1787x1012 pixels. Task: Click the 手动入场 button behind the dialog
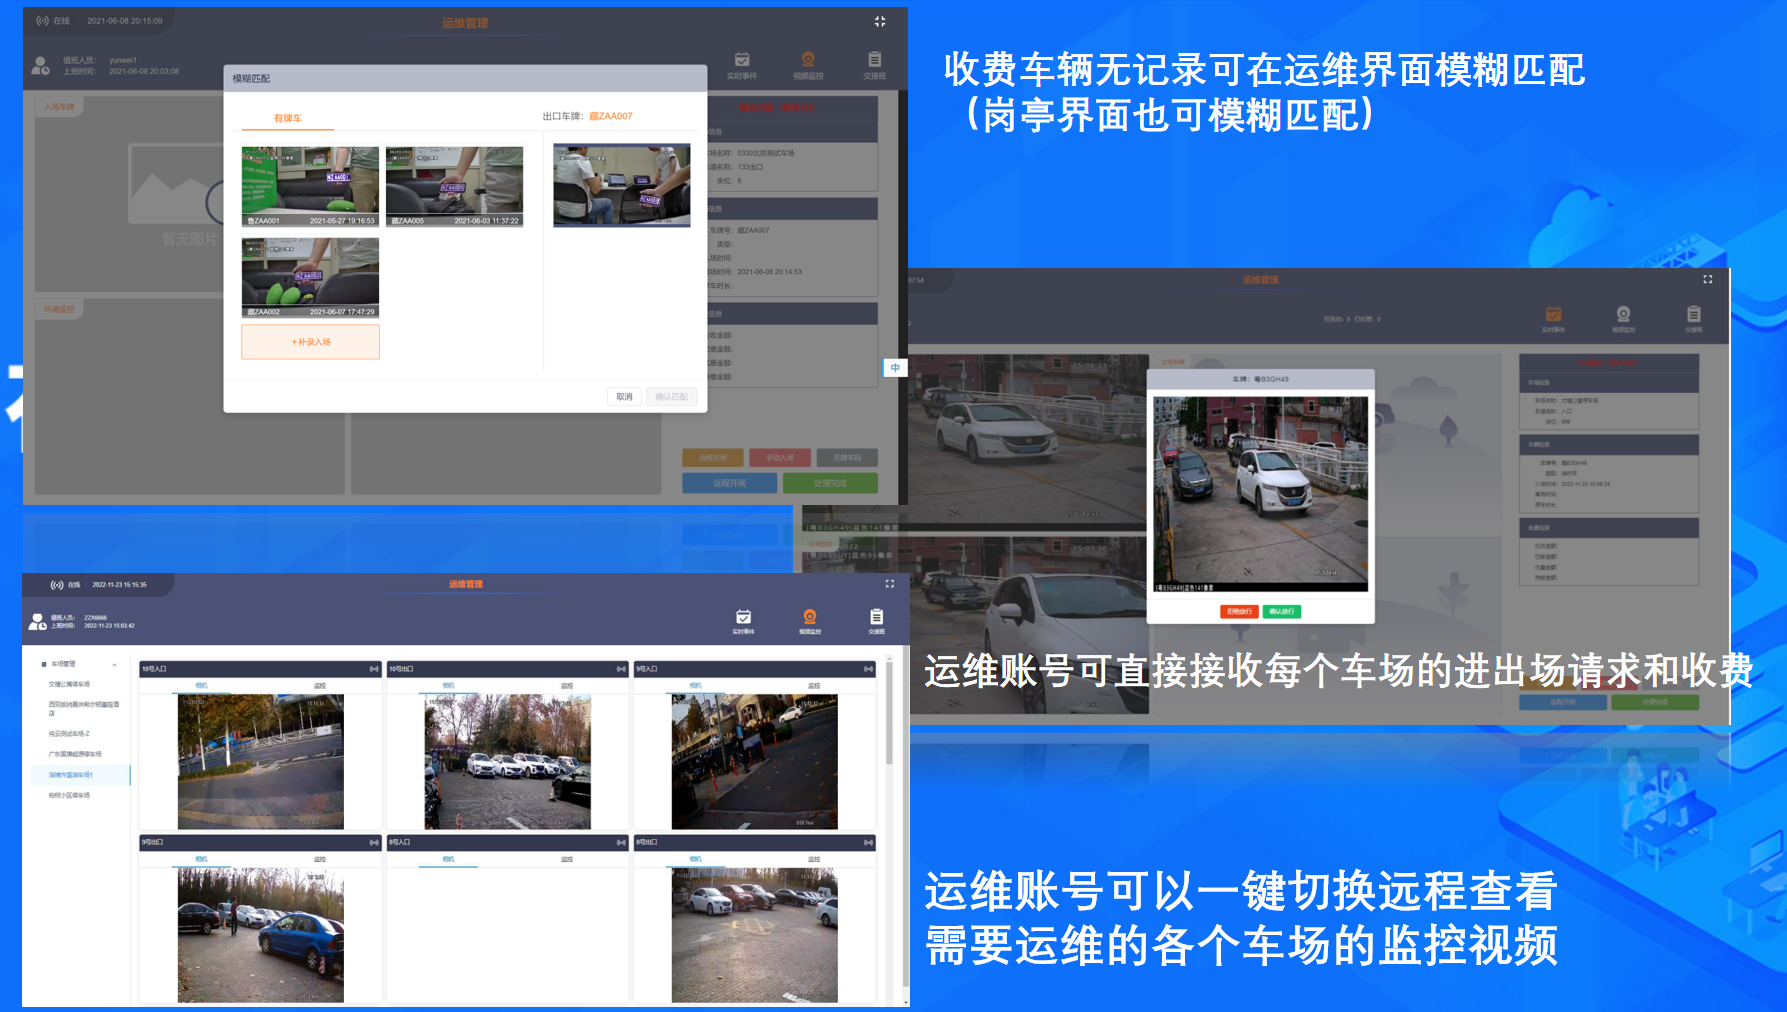click(780, 457)
